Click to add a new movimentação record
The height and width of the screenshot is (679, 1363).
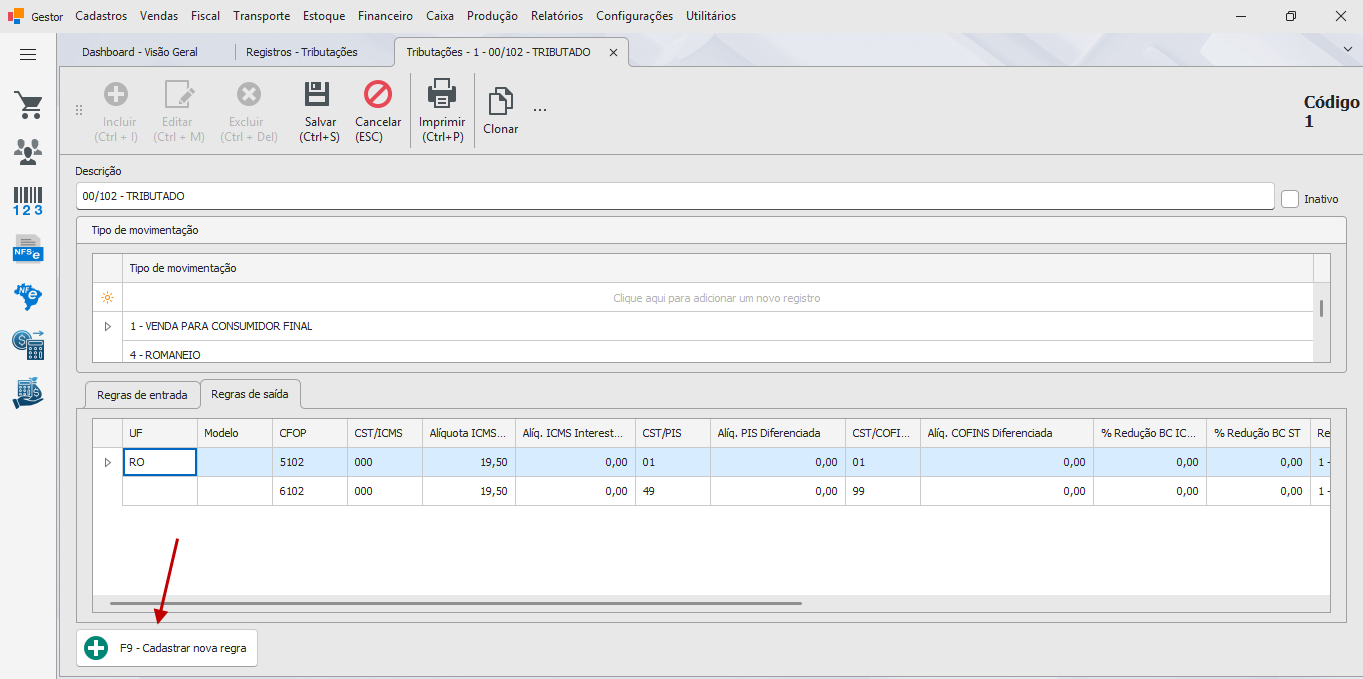coord(717,298)
